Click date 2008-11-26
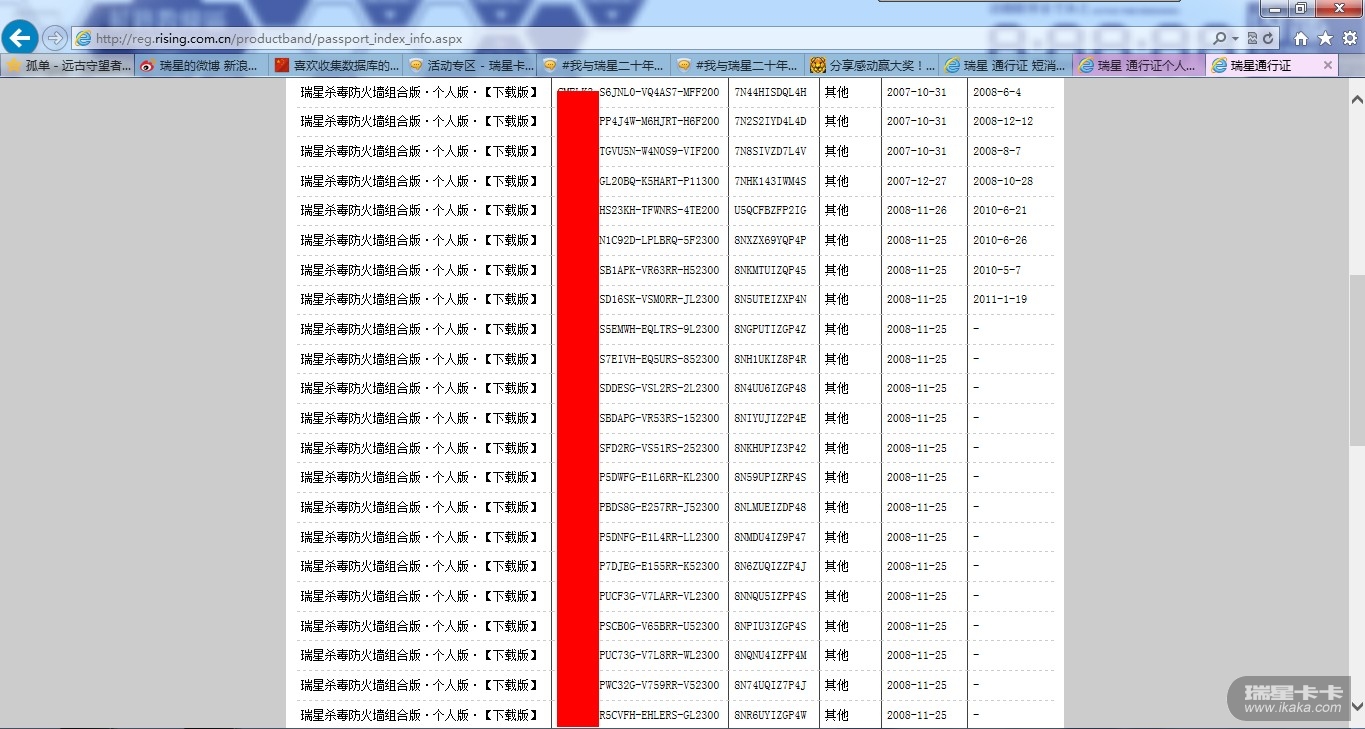Viewport: 1365px width, 729px height. pyautogui.click(x=916, y=210)
